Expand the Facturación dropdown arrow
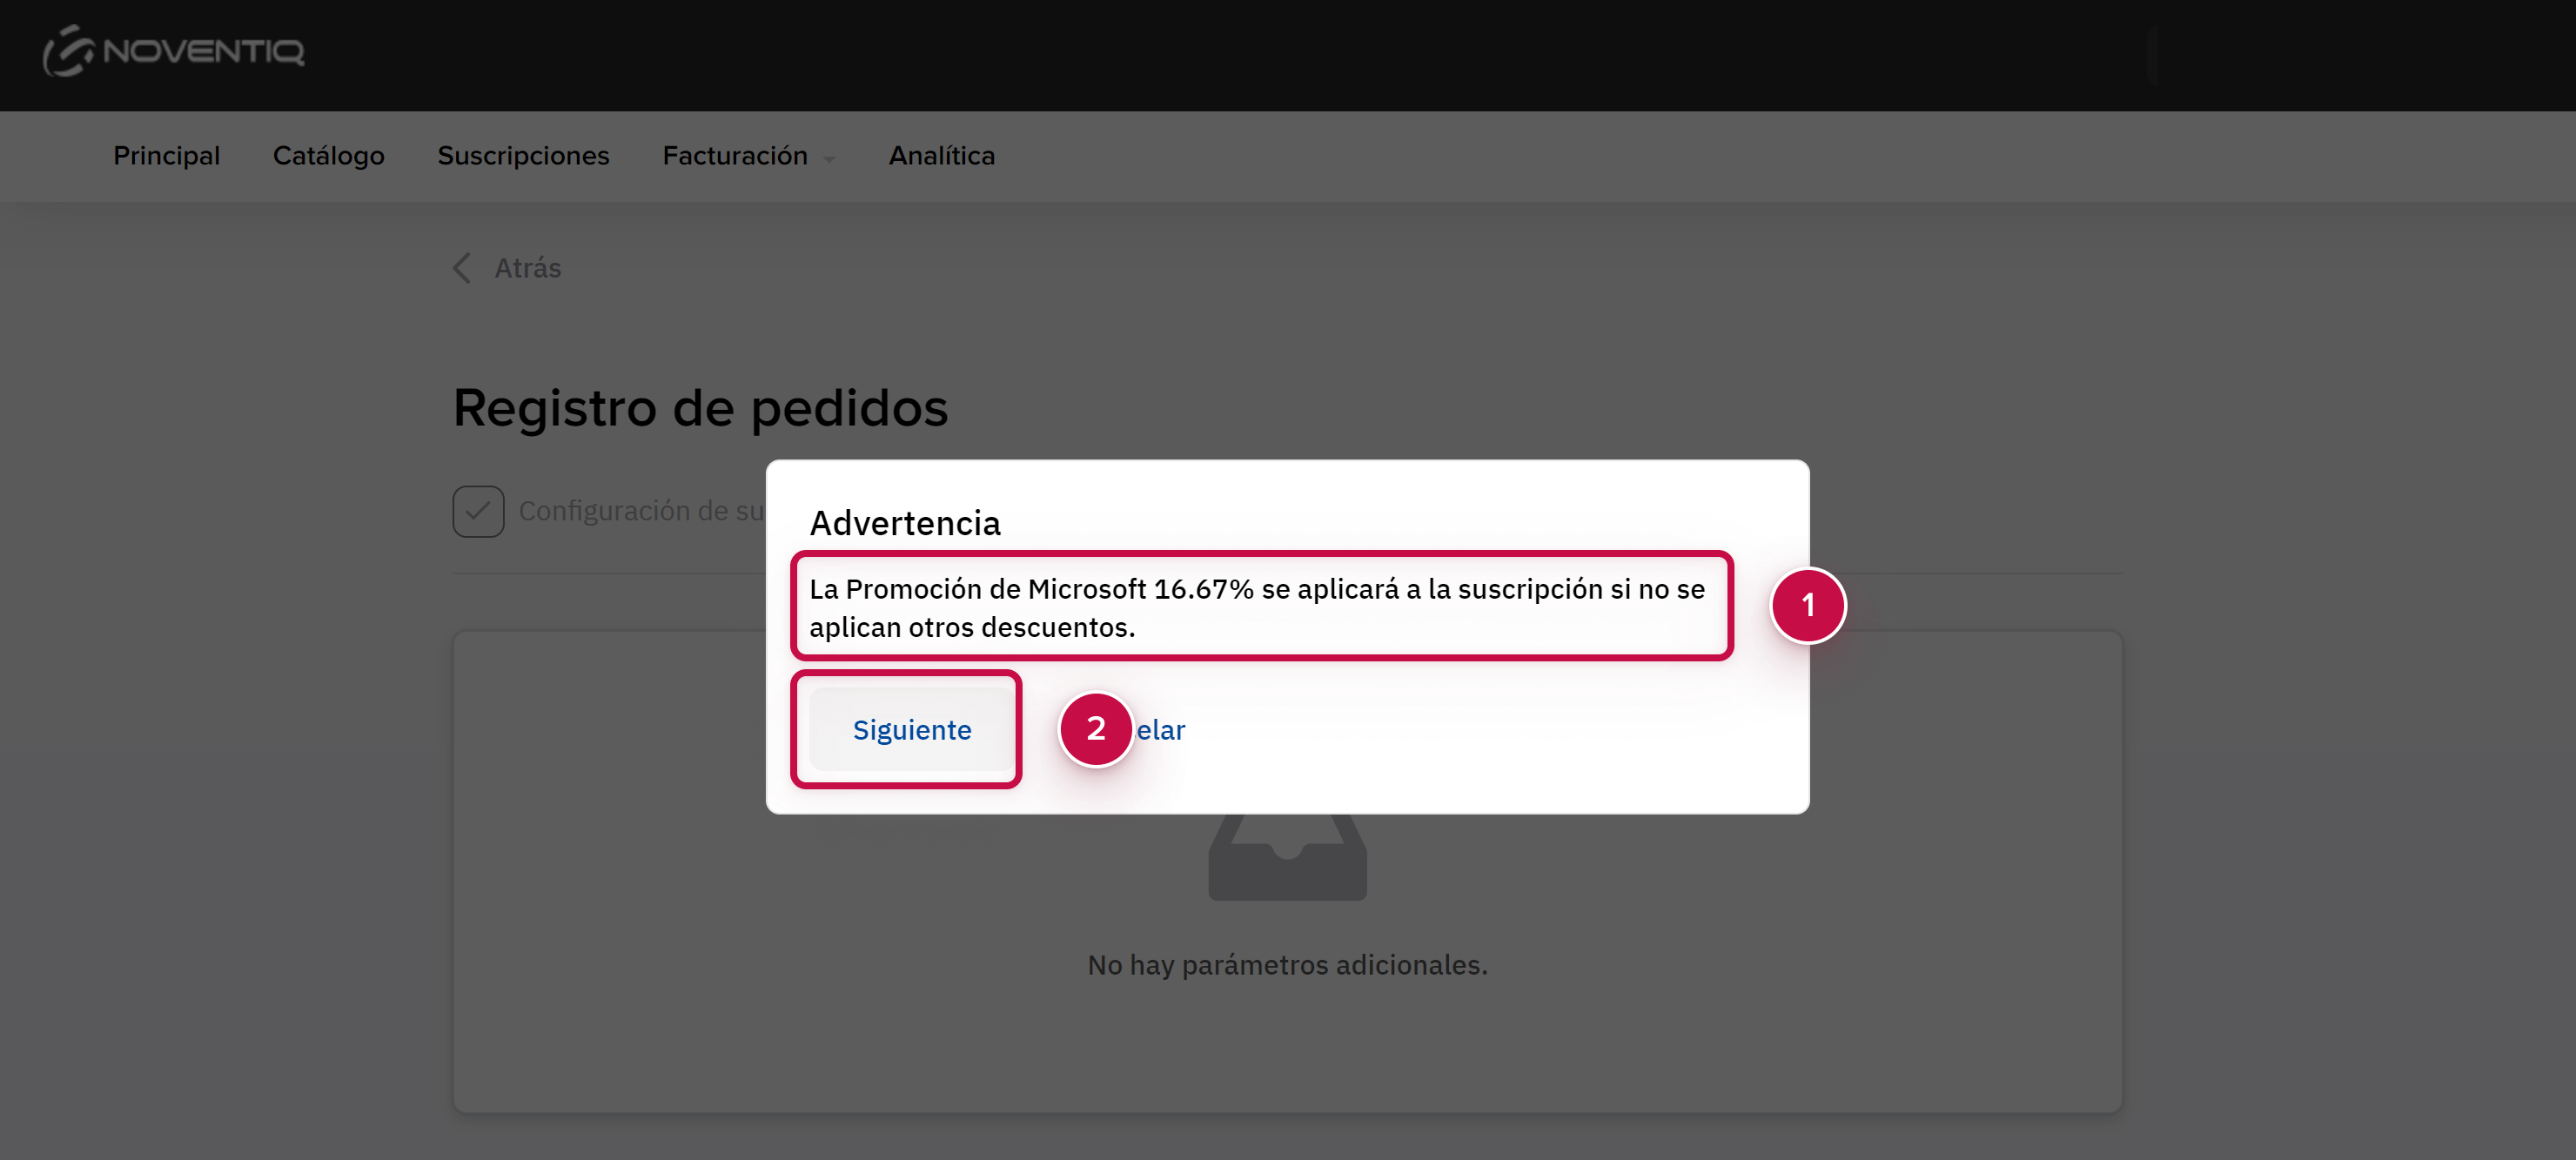The width and height of the screenshot is (2576, 1160). pos(829,159)
